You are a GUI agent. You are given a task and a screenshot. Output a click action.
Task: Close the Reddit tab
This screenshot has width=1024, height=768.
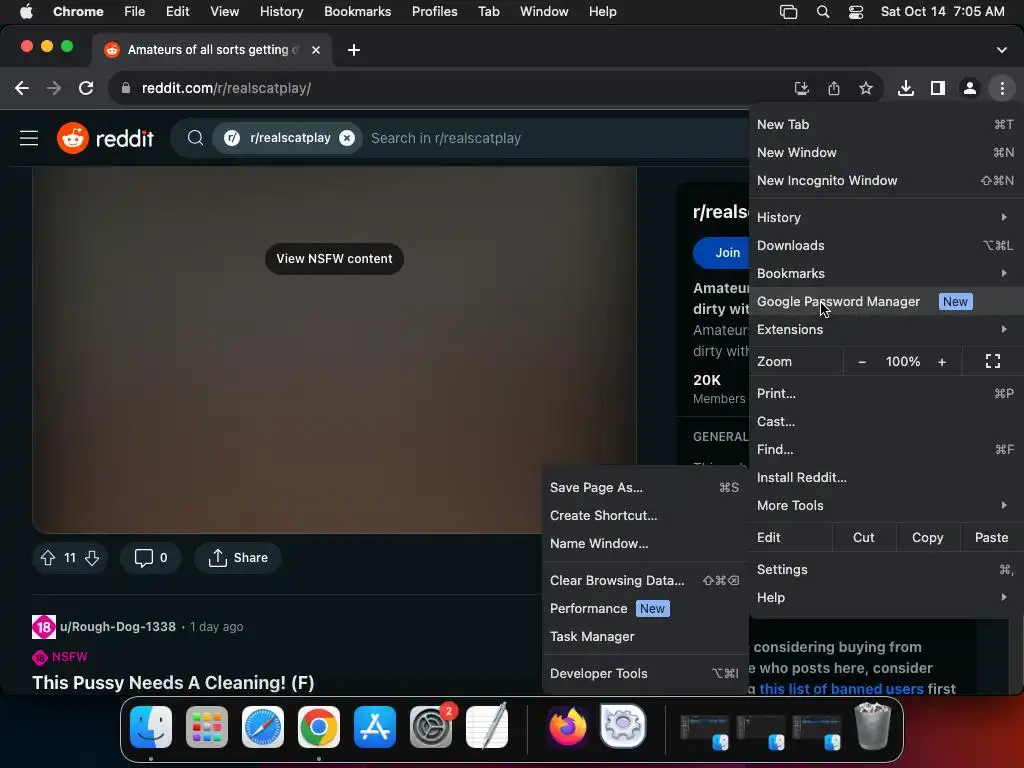[315, 50]
